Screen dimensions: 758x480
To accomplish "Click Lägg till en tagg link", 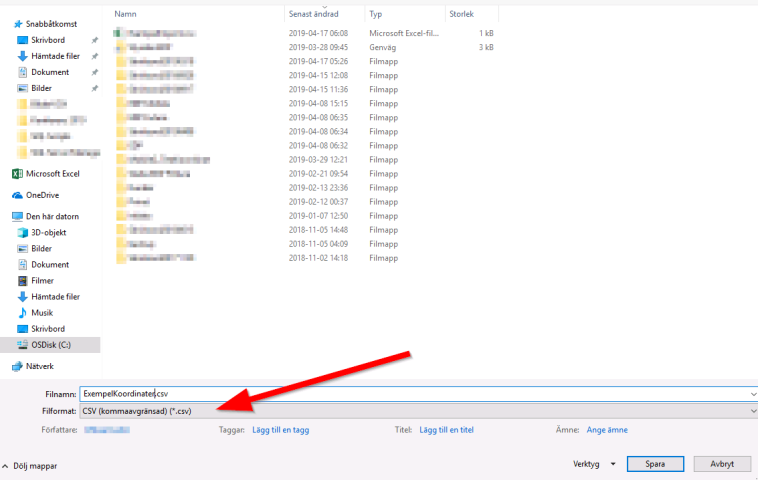I will [x=281, y=430].
